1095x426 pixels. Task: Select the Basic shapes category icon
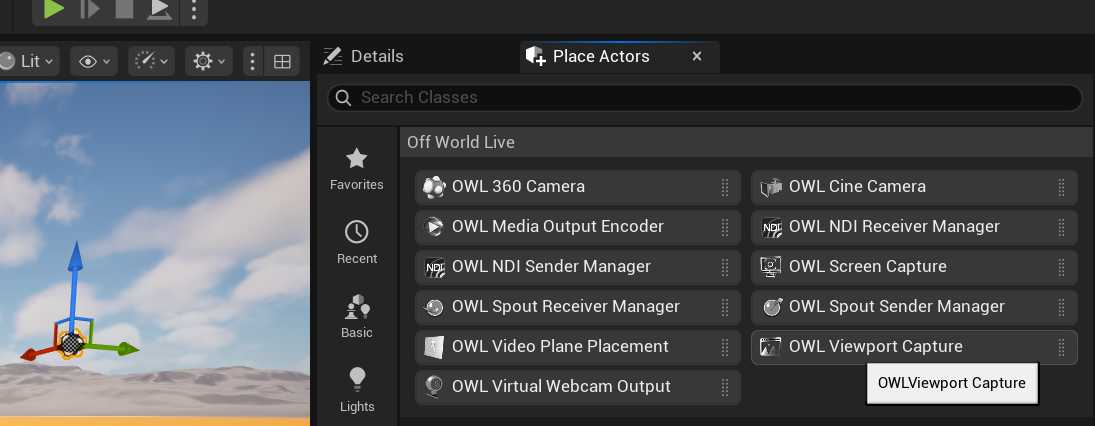point(357,317)
